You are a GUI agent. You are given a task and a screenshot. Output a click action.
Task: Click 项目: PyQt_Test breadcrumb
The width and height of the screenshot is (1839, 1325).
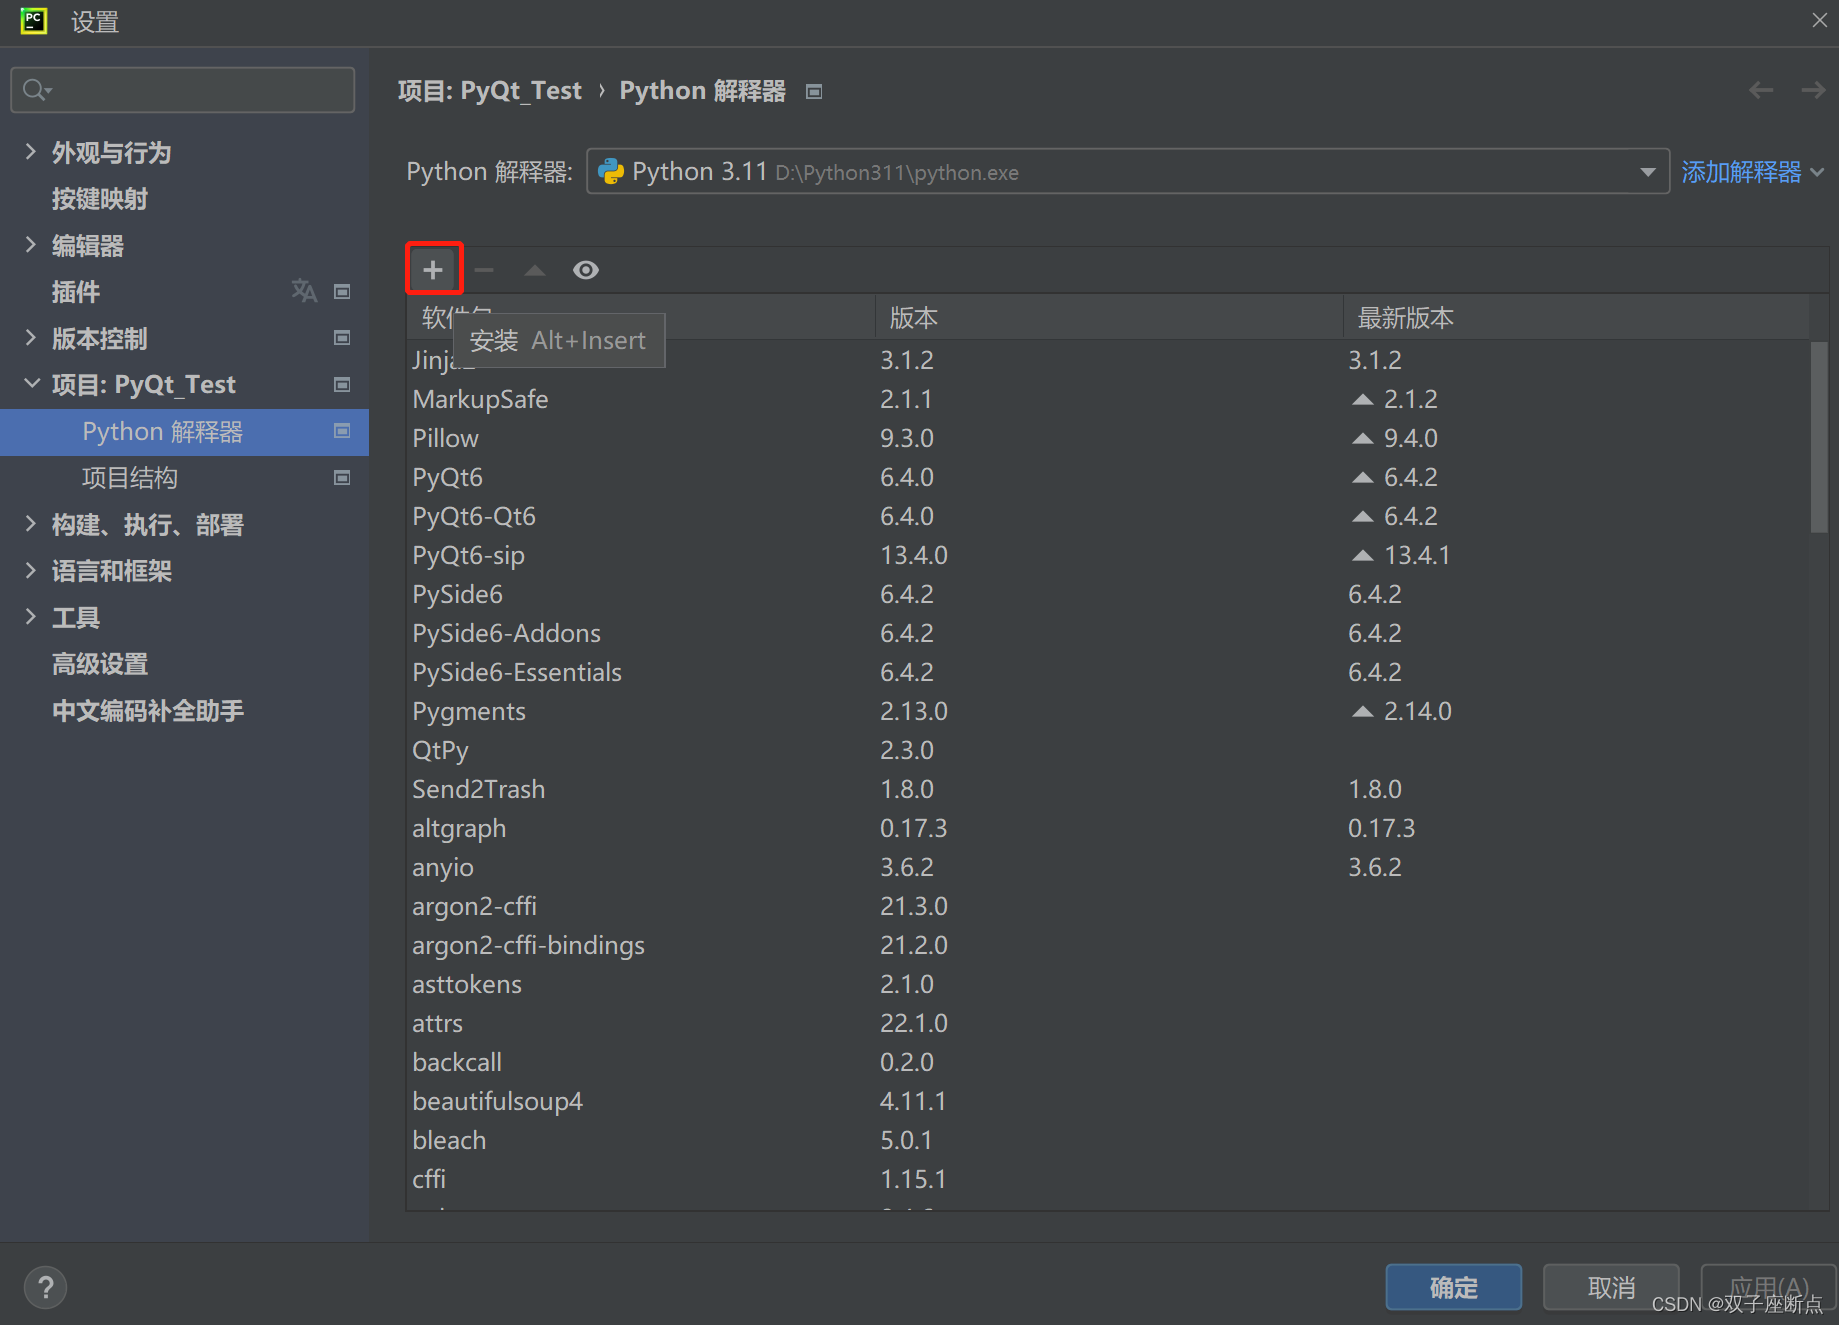(489, 91)
